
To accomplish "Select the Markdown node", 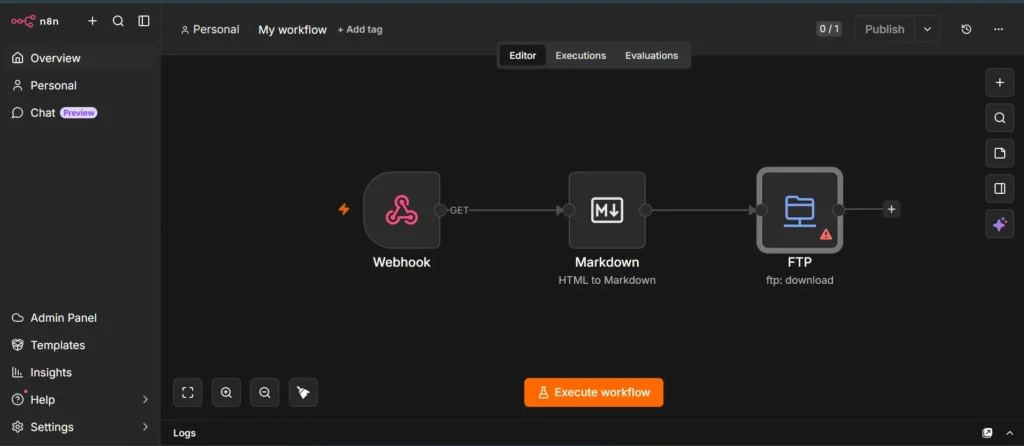I will (x=607, y=210).
